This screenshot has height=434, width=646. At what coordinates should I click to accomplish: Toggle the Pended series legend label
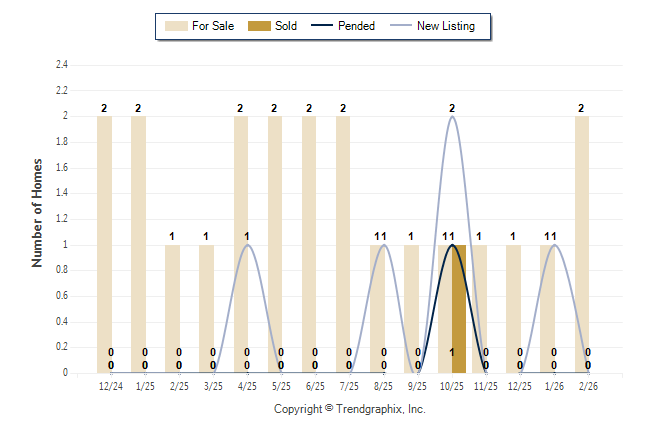tap(357, 26)
